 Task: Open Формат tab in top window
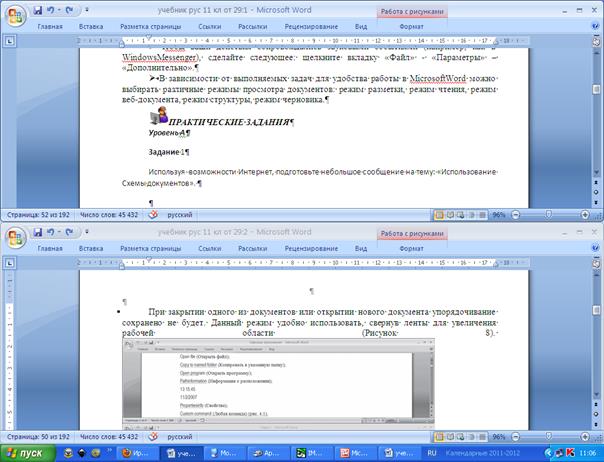pyautogui.click(x=411, y=27)
